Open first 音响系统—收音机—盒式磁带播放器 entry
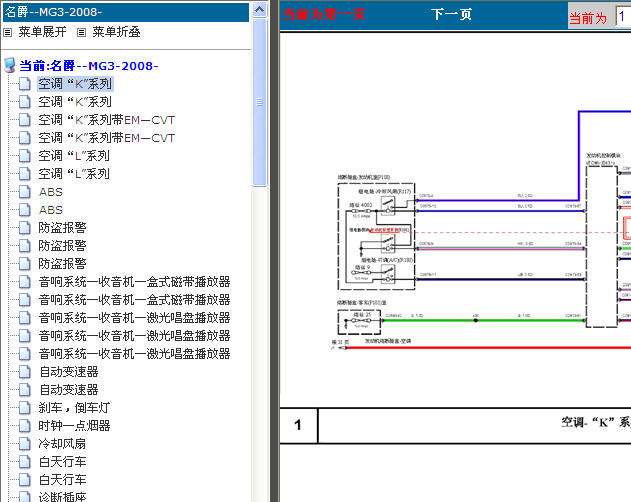Image resolution: width=631 pixels, height=502 pixels. coord(134,282)
